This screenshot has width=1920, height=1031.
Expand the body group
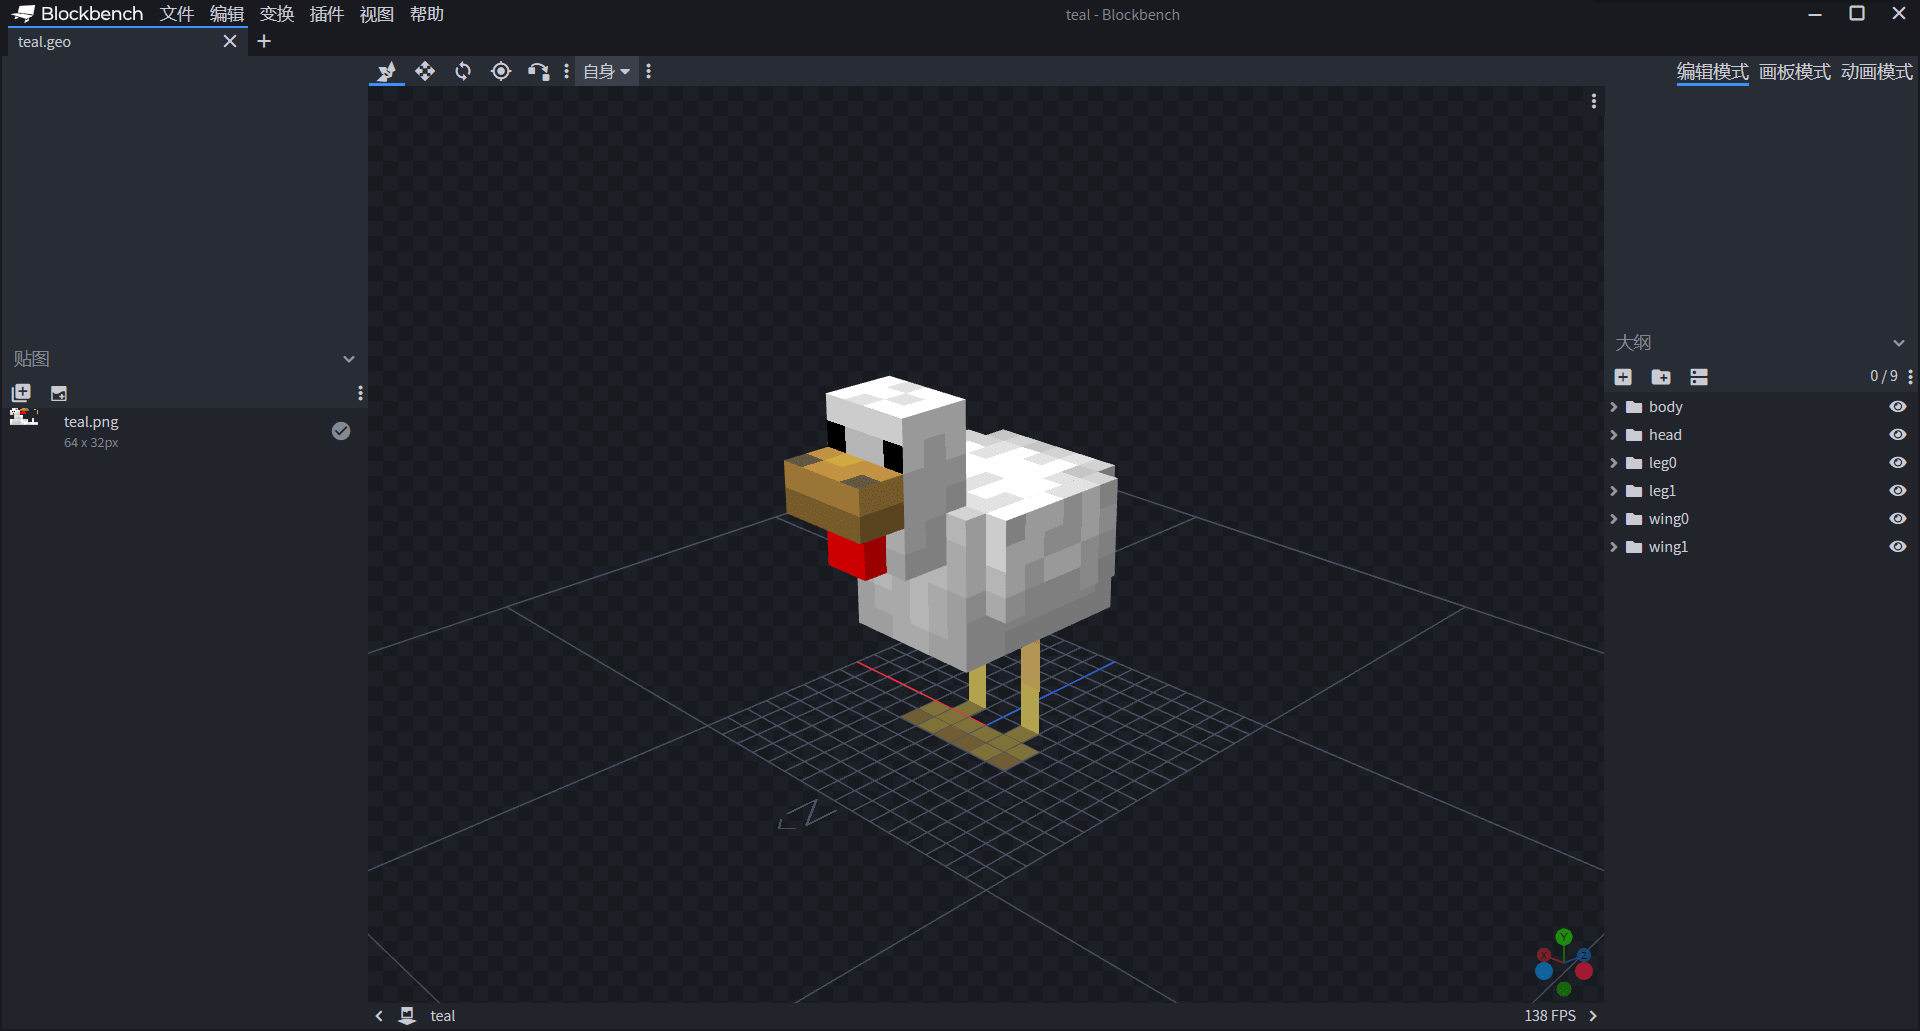click(x=1613, y=407)
